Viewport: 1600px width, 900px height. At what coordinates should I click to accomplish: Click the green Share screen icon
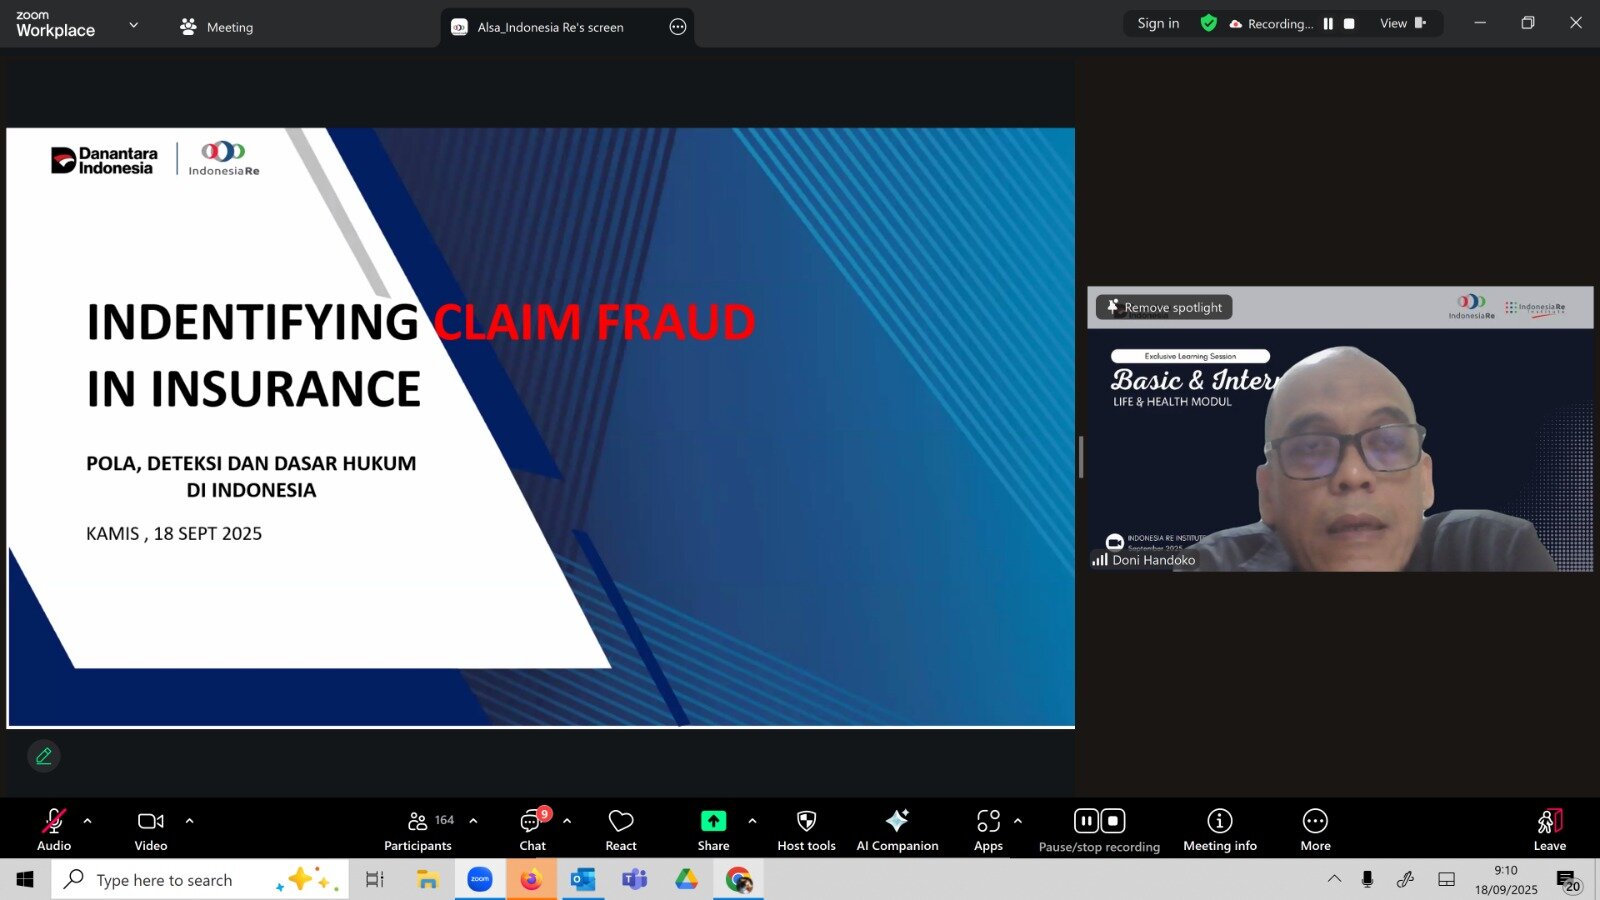(713, 821)
